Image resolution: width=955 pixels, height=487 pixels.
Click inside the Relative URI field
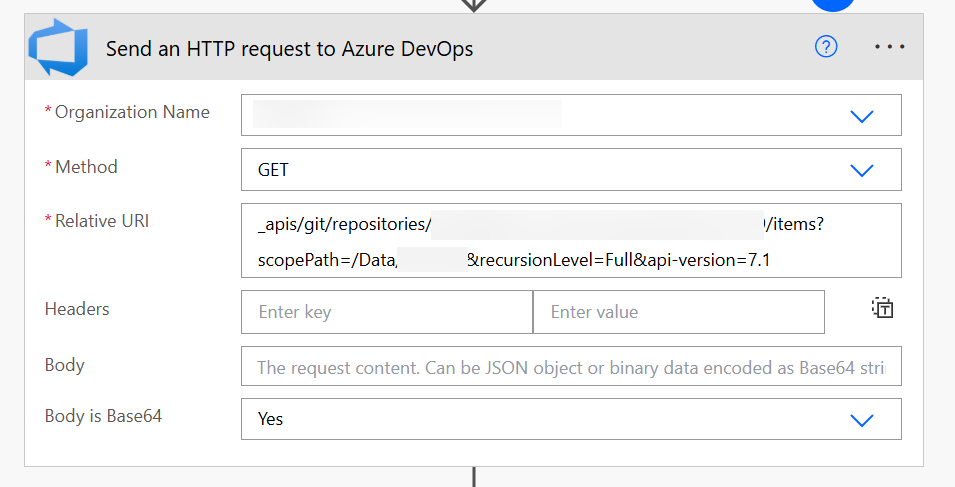571,241
